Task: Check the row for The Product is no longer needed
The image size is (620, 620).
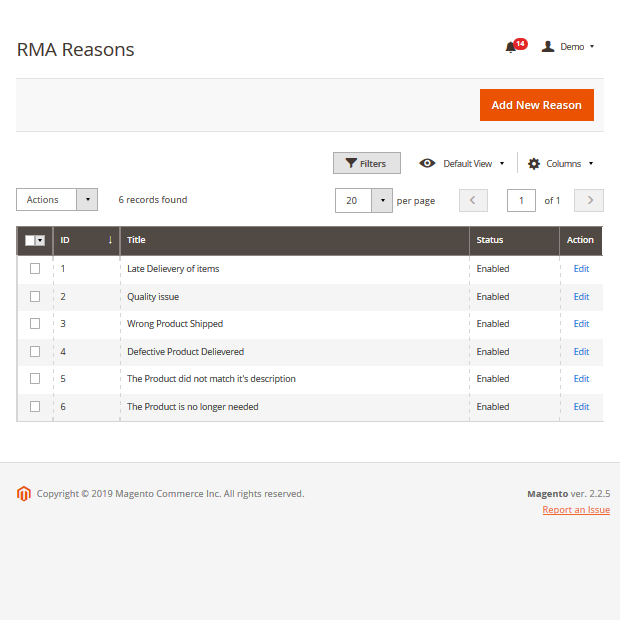Action: 35,407
